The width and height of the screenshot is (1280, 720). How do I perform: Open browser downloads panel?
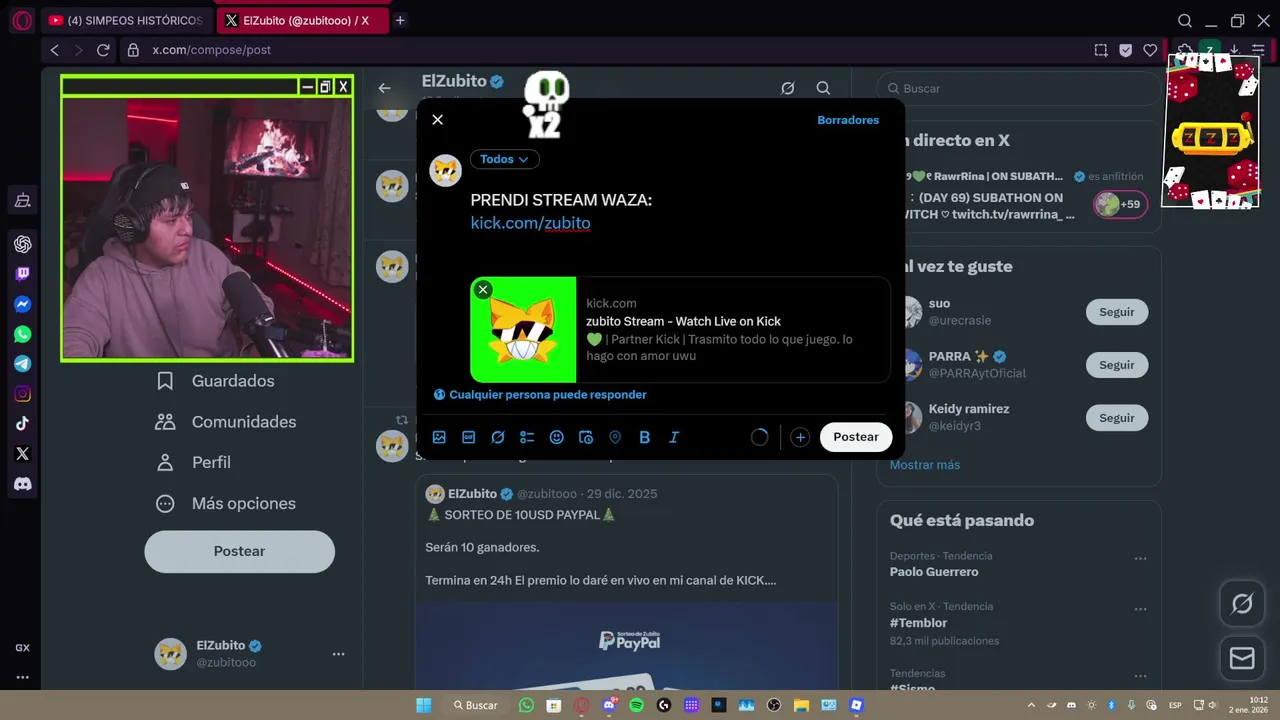tap(1234, 50)
